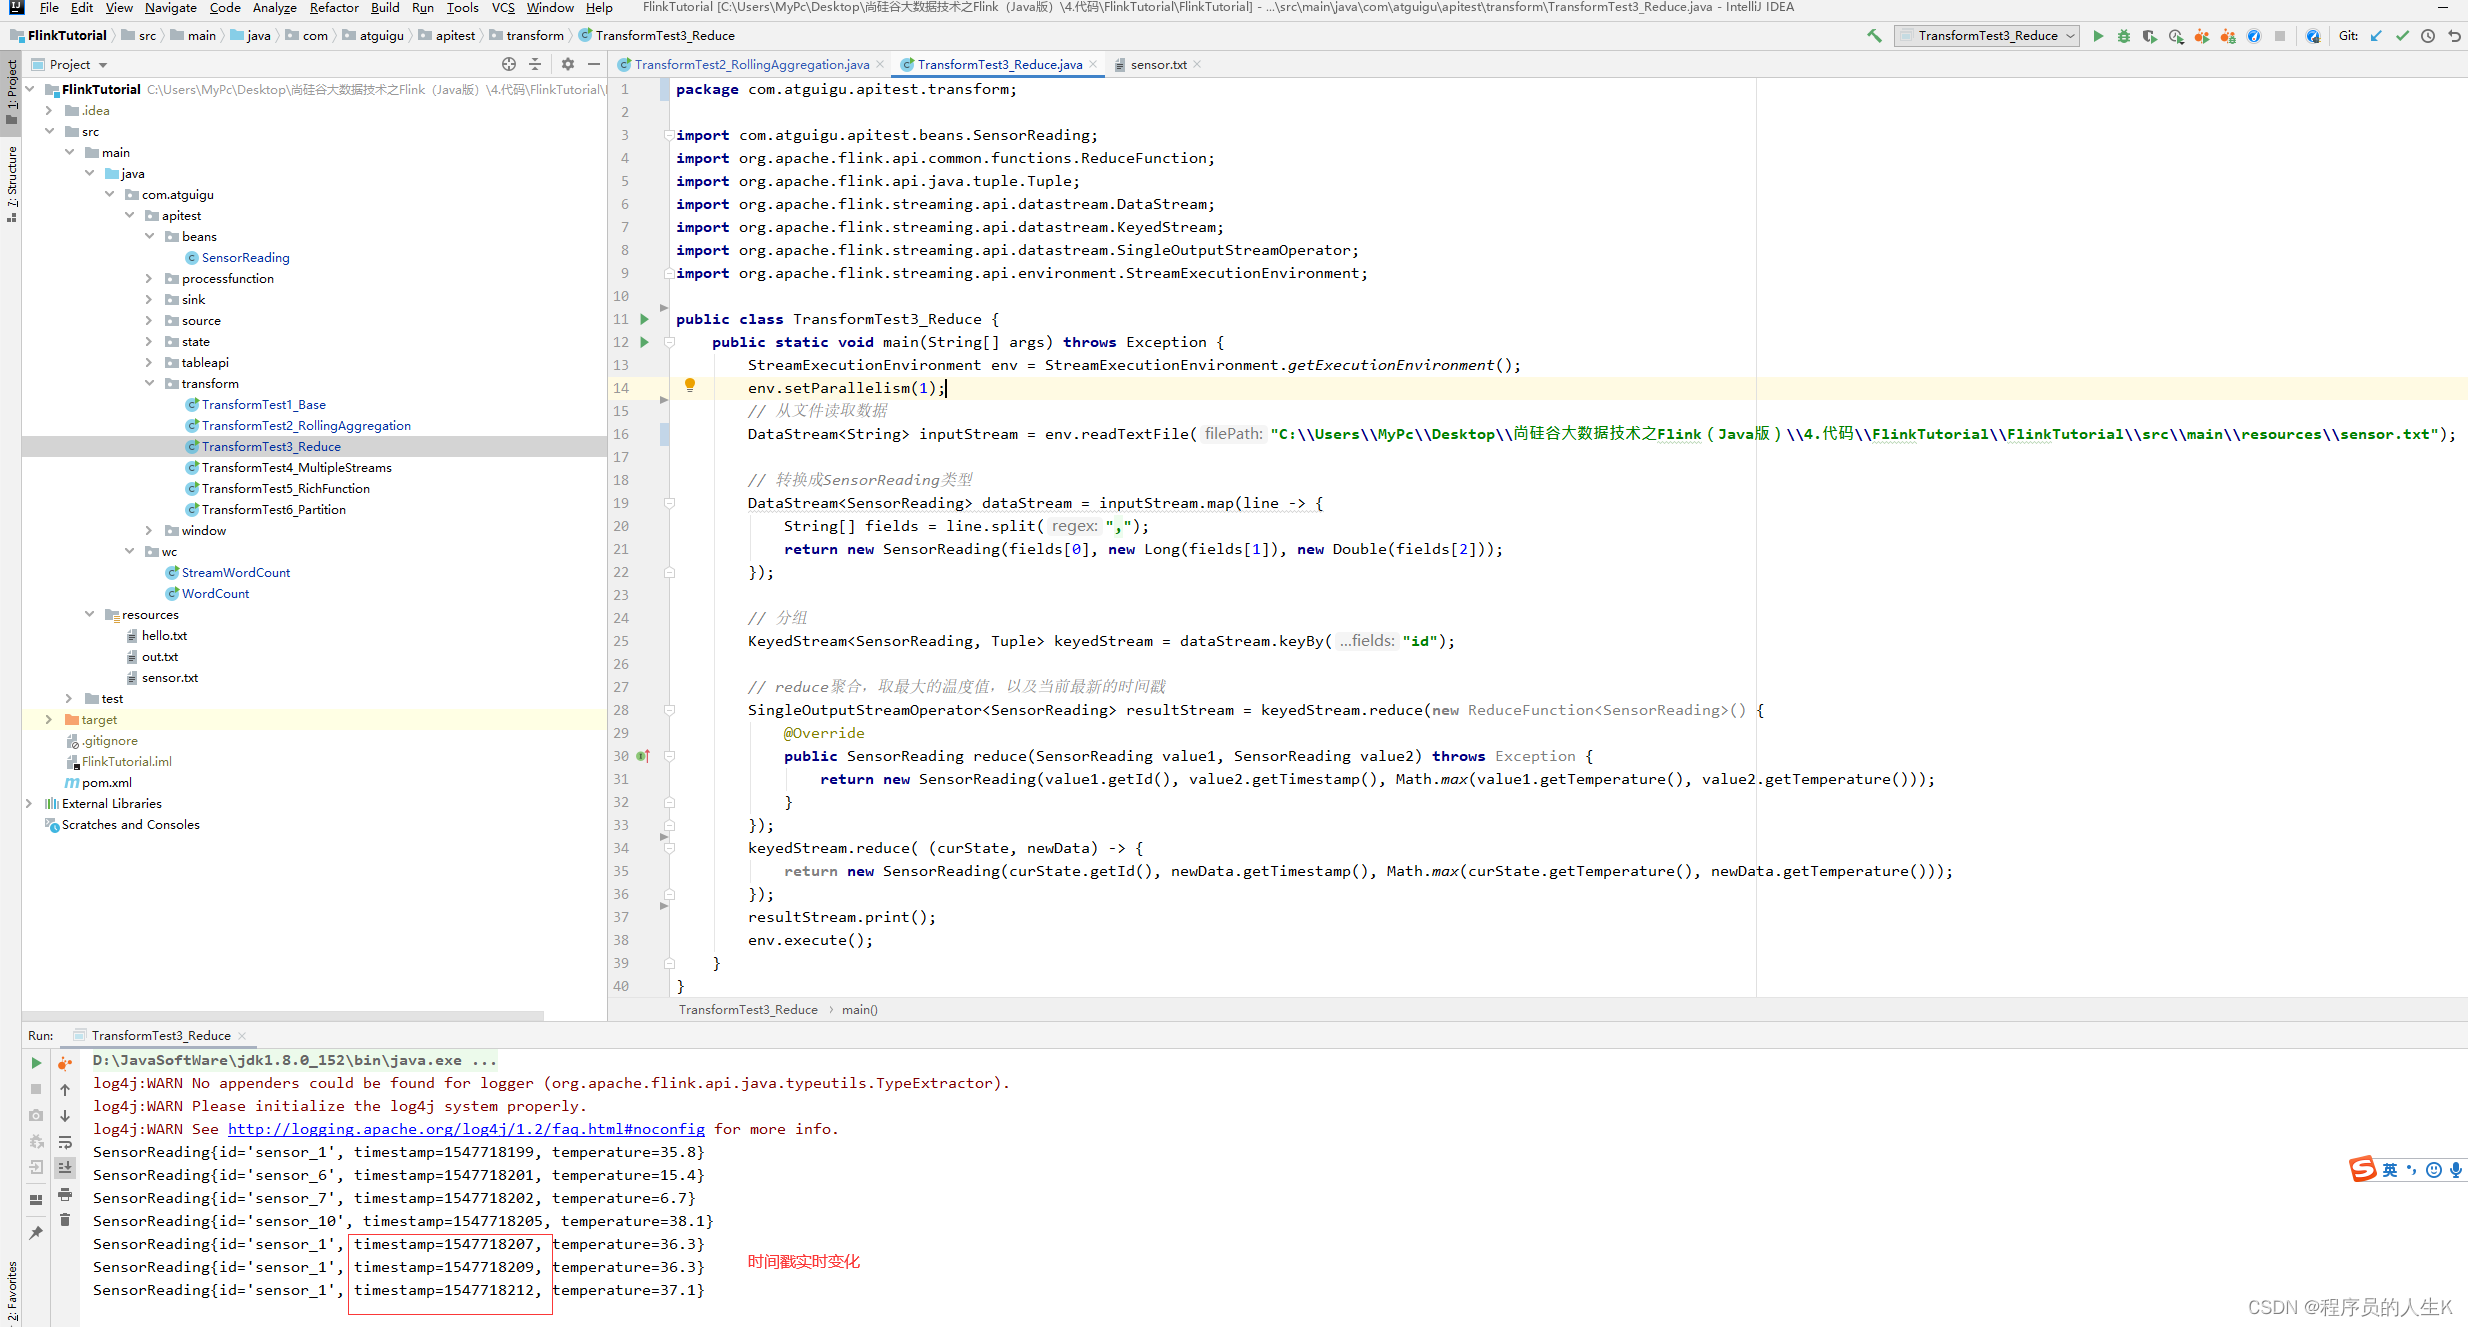Open TransformTest4_MultipleStreams file in tree
The width and height of the screenshot is (2468, 1327).
(x=296, y=468)
